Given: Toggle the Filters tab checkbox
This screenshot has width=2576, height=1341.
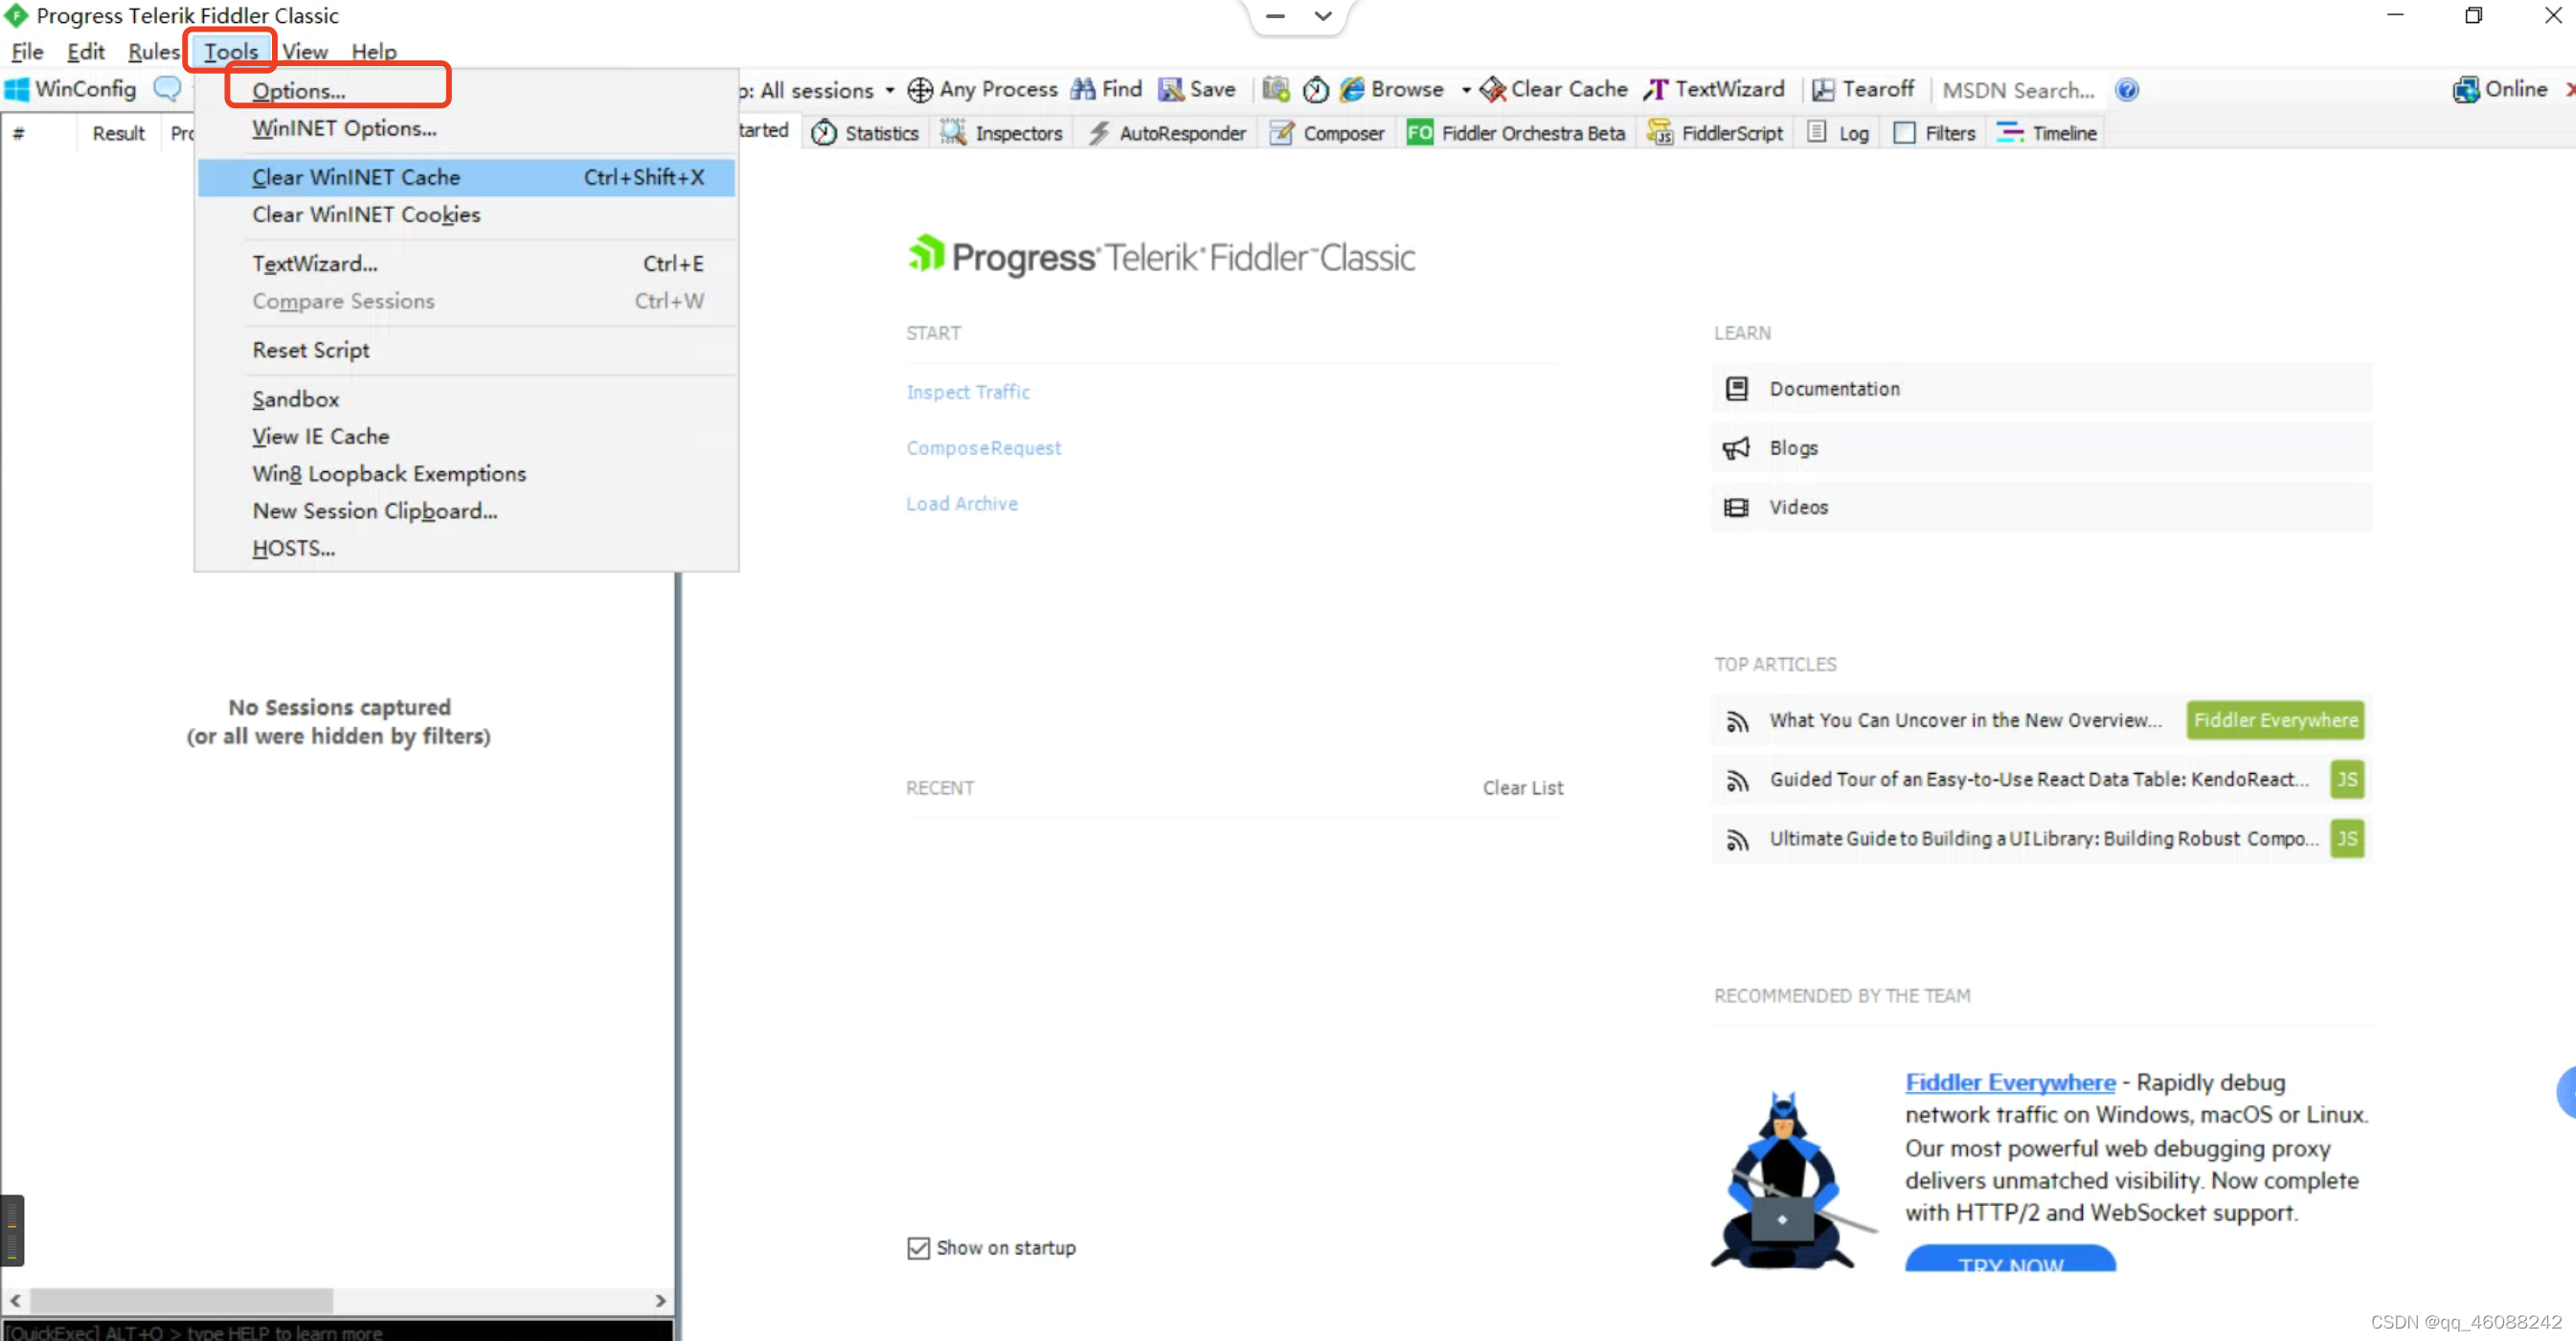Looking at the screenshot, I should 1905,133.
